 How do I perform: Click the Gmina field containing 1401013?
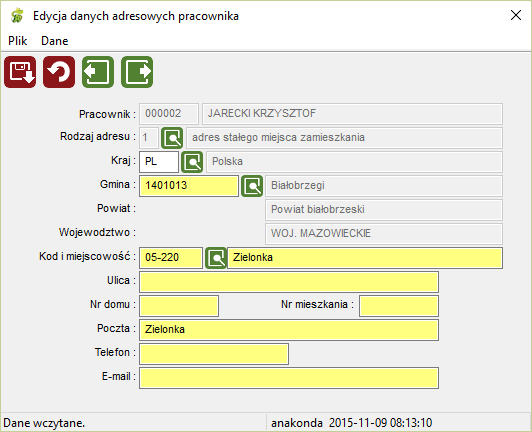tap(189, 186)
